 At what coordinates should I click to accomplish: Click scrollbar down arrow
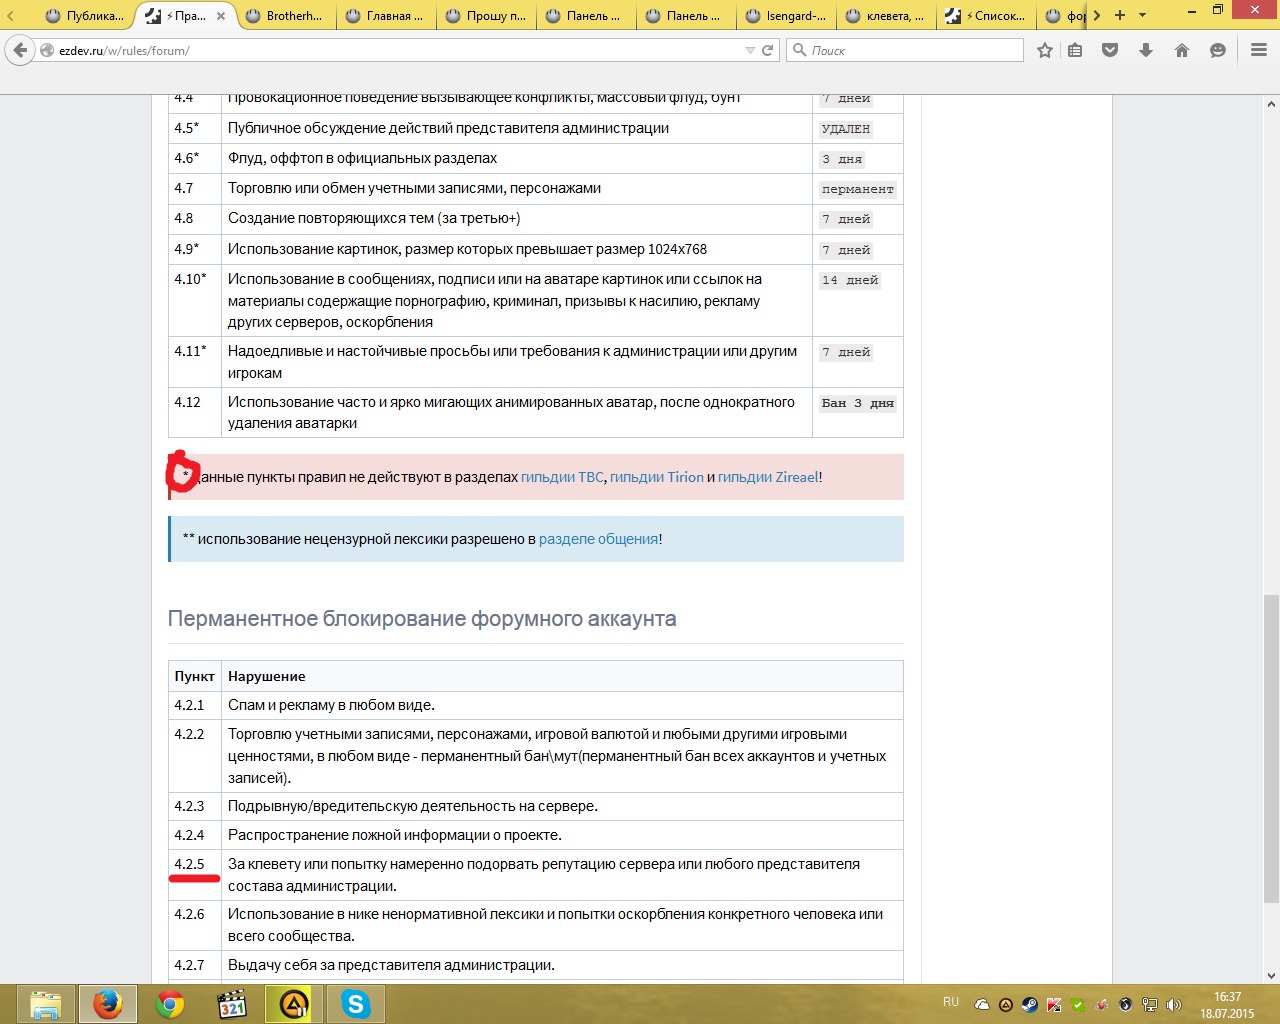click(1271, 976)
